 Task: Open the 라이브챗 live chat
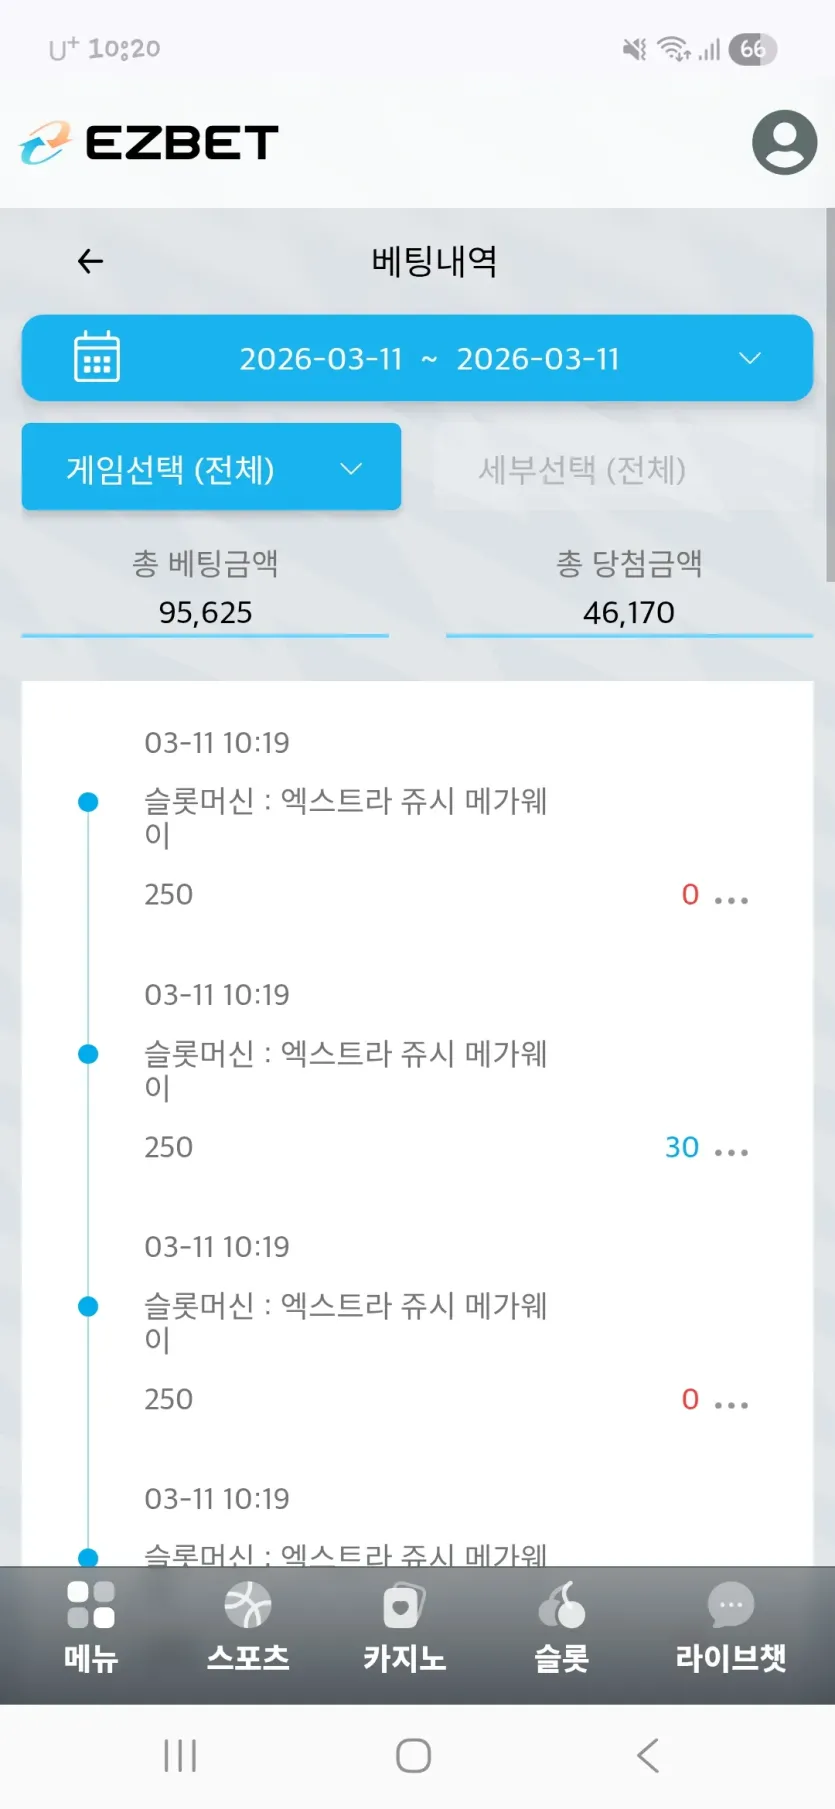[730, 1625]
